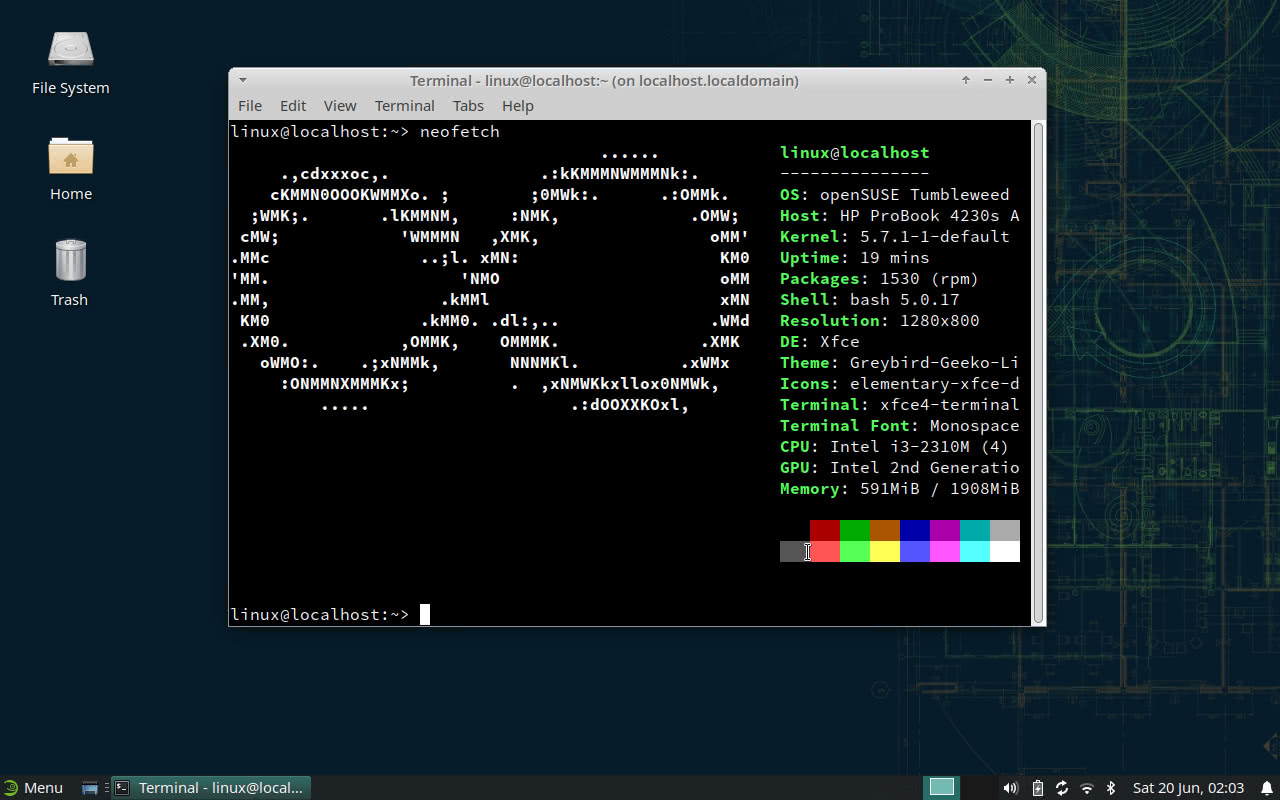
Task: Click the red swatch in neofetch palette
Action: tap(824, 528)
